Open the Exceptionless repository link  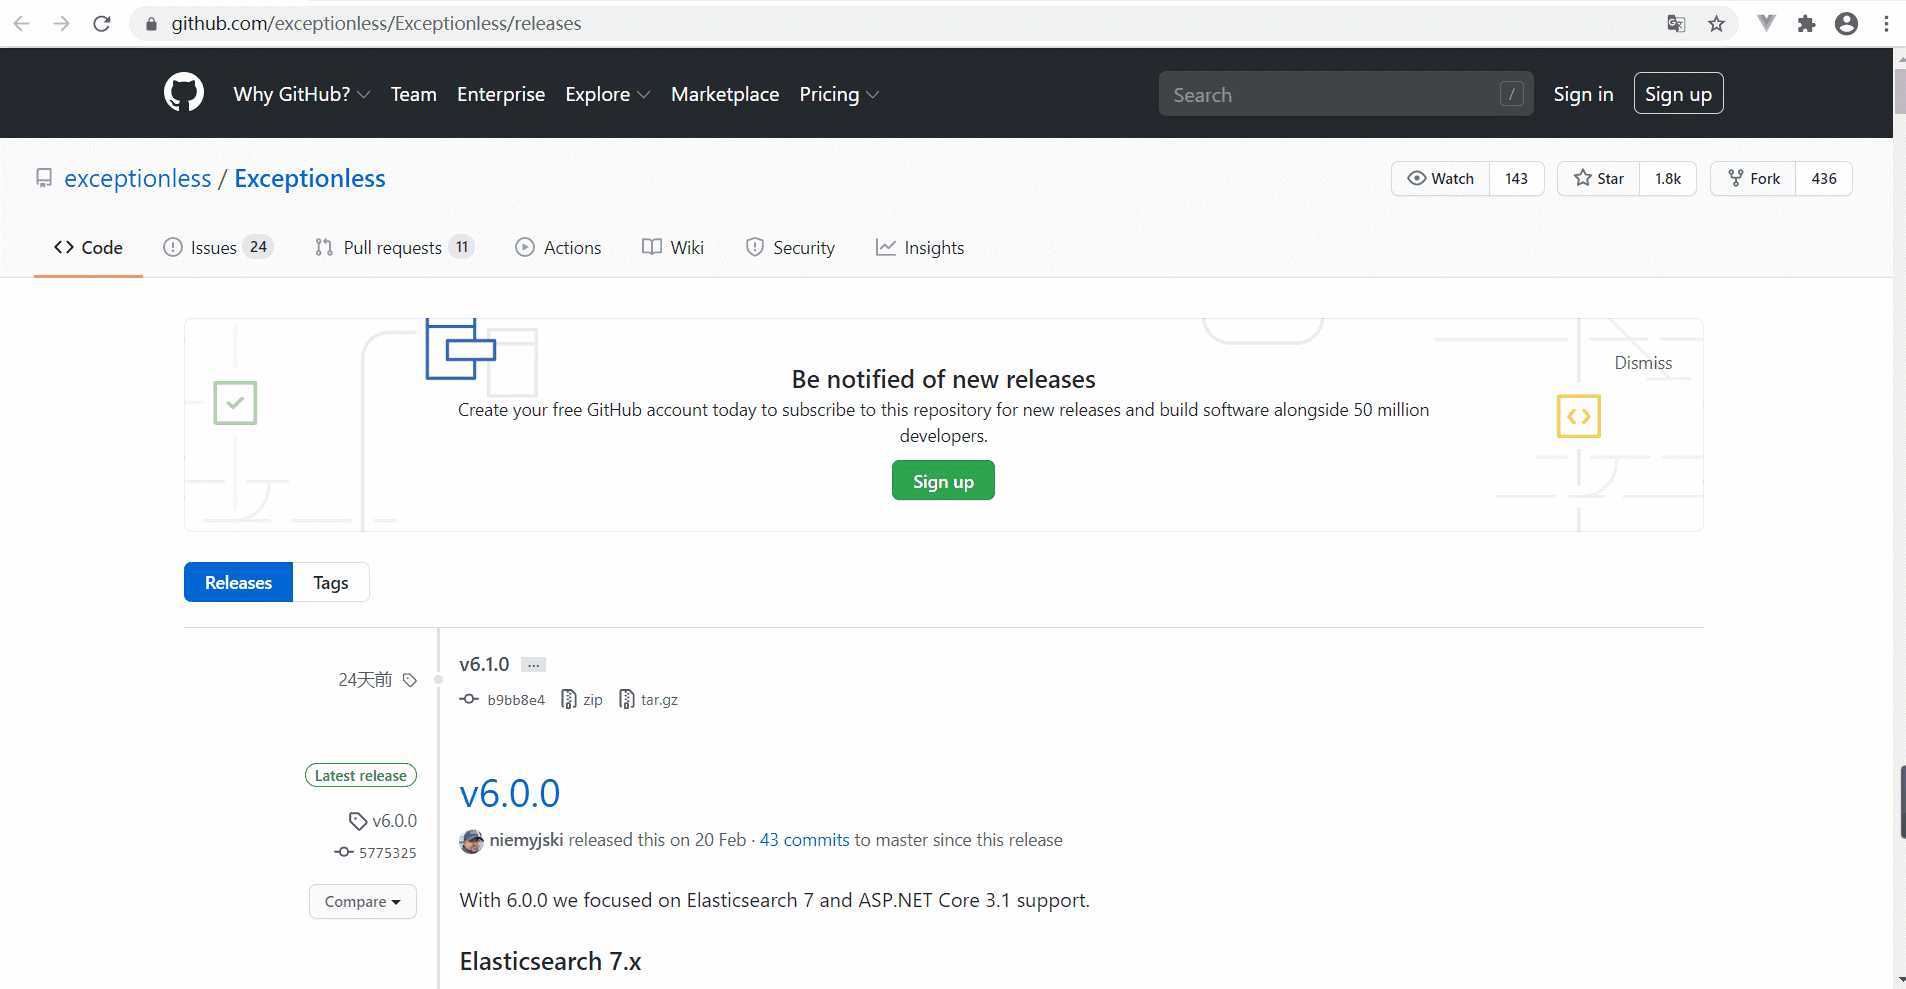[x=310, y=179]
